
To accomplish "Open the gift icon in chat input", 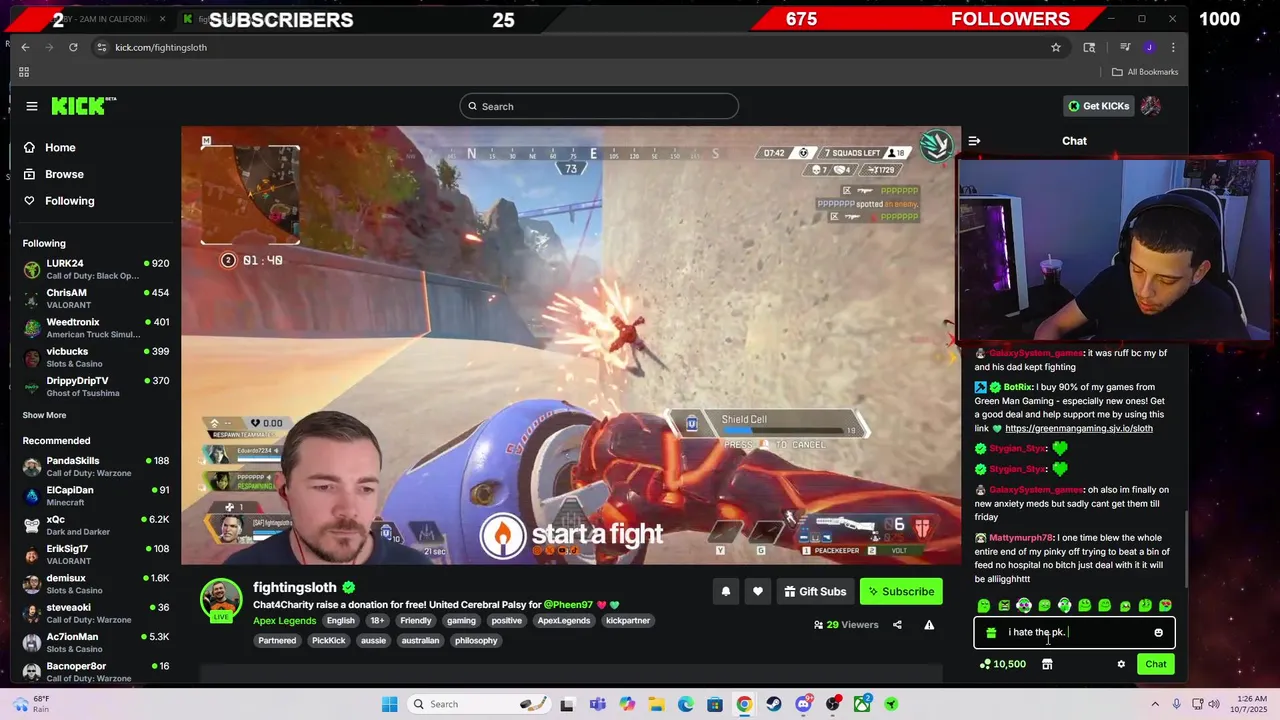I will point(991,632).
